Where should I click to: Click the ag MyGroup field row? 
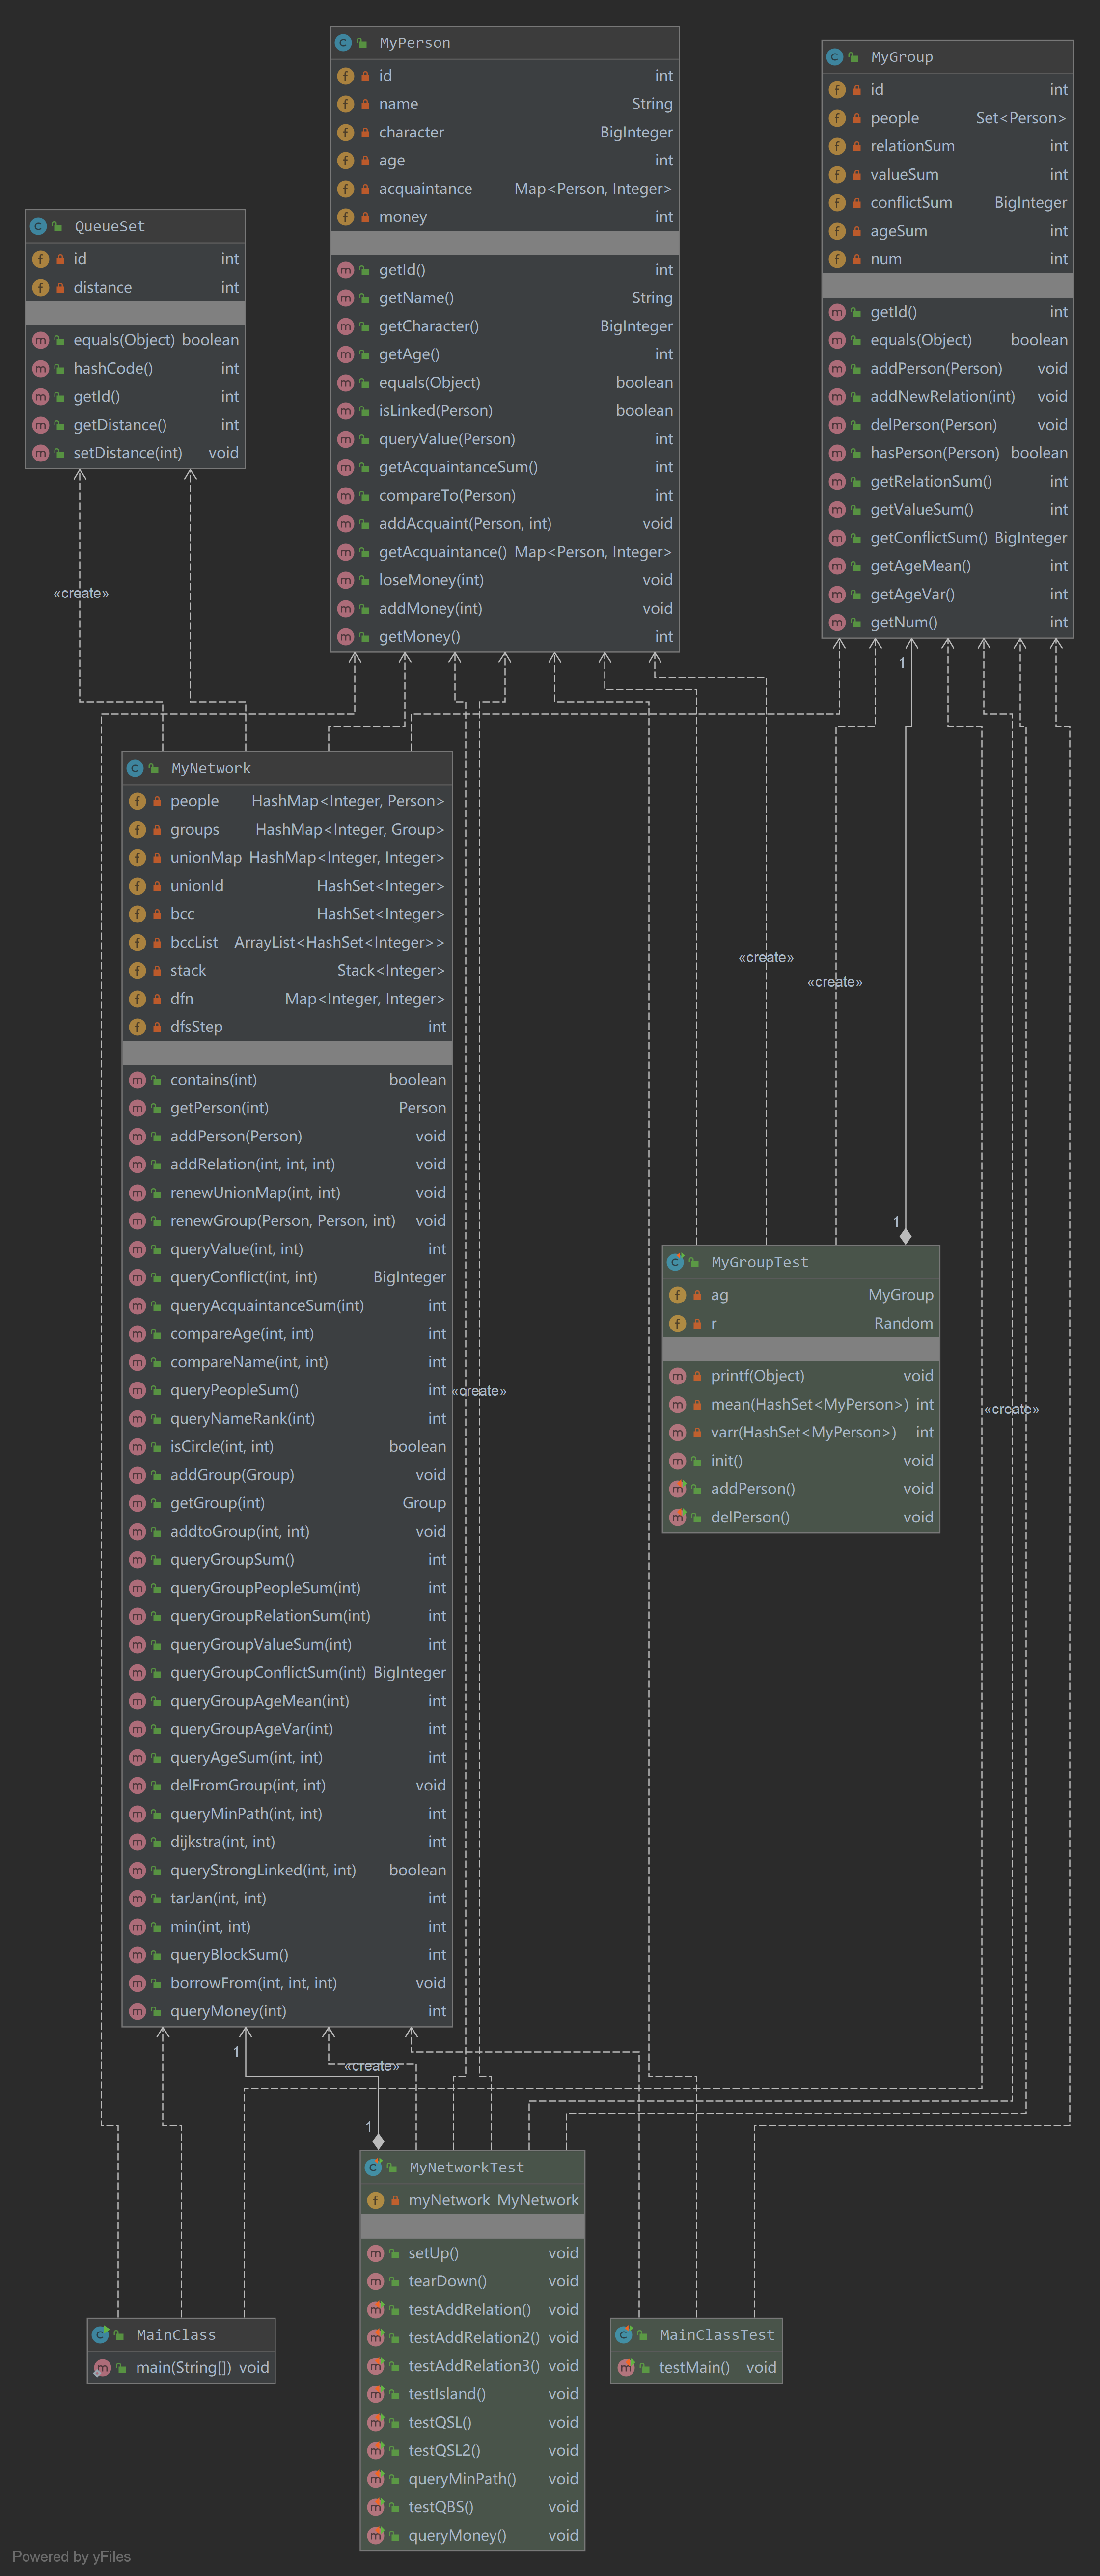tap(801, 1295)
